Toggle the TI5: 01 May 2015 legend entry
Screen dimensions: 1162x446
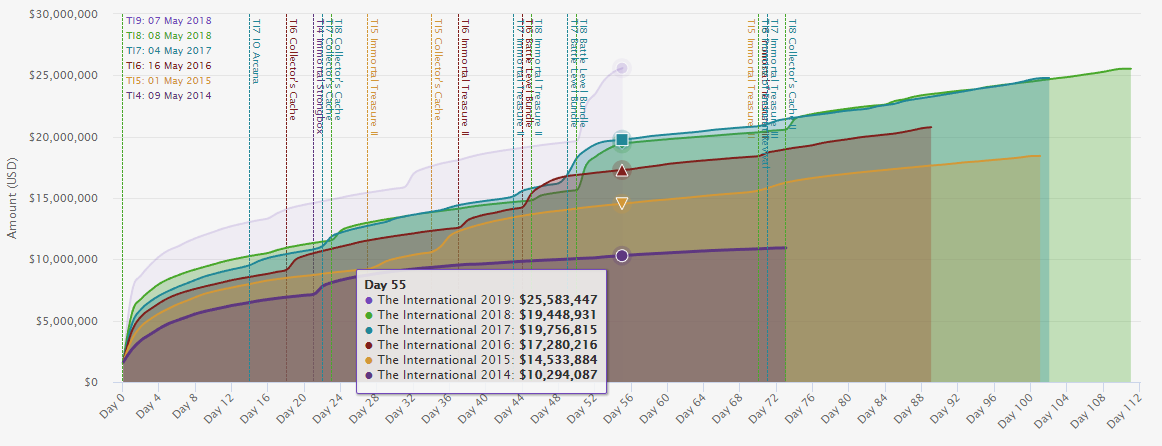click(168, 81)
